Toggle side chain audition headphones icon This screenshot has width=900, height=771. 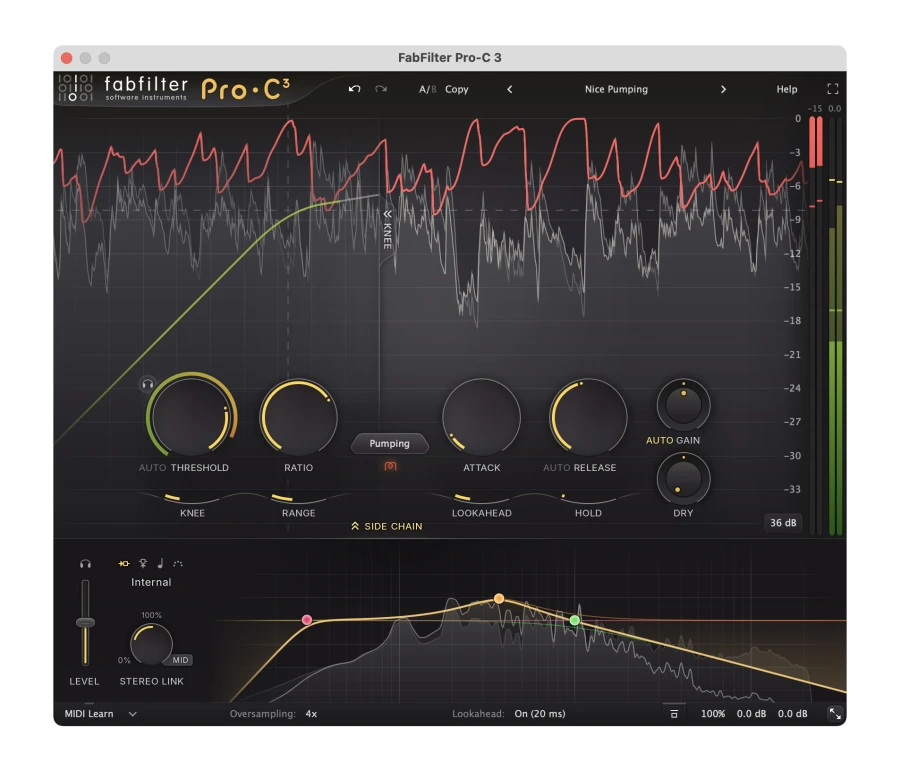85,564
